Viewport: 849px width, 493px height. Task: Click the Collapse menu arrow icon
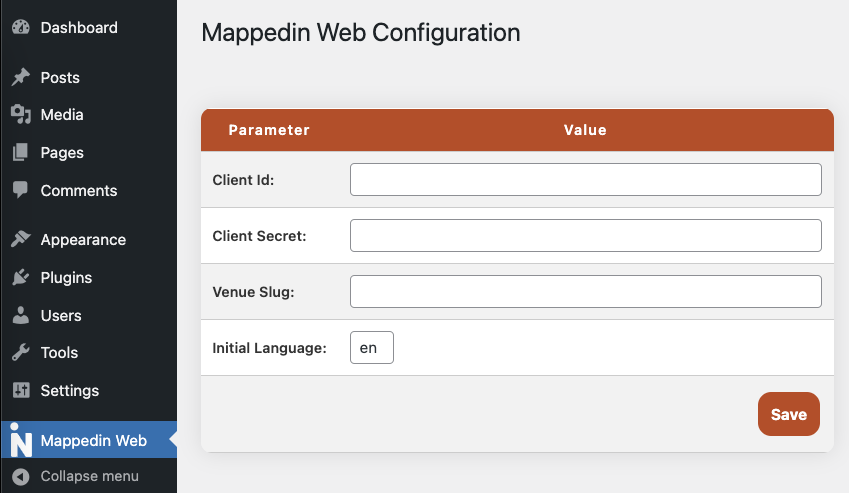(x=21, y=477)
